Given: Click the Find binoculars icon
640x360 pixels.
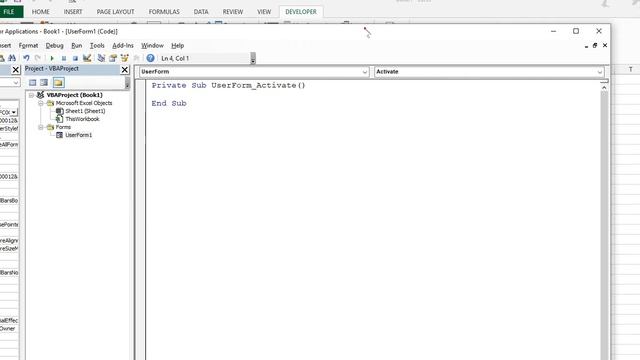Looking at the screenshot, I should [x=12, y=58].
